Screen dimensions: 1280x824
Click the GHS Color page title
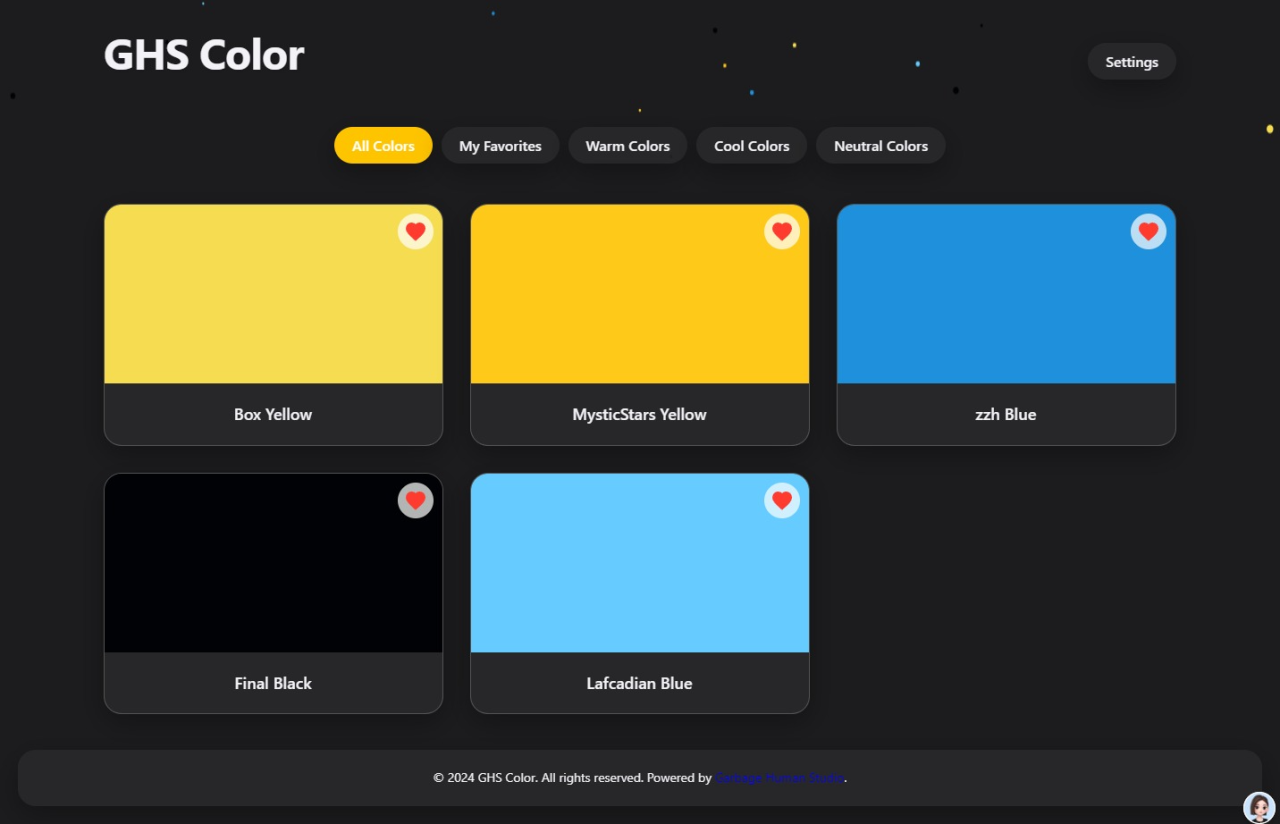click(204, 55)
